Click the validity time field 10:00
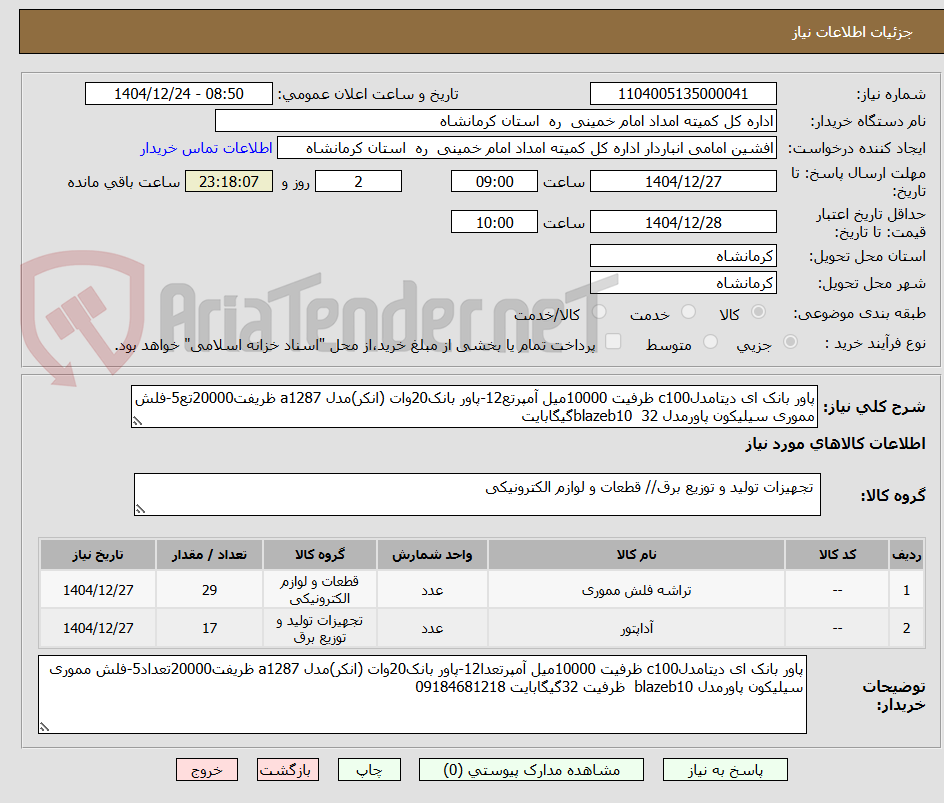The image size is (944, 803). point(494,222)
